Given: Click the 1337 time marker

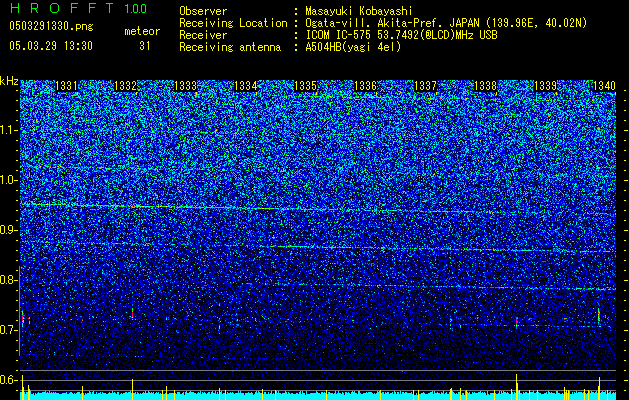Looking at the screenshot, I should [x=425, y=86].
